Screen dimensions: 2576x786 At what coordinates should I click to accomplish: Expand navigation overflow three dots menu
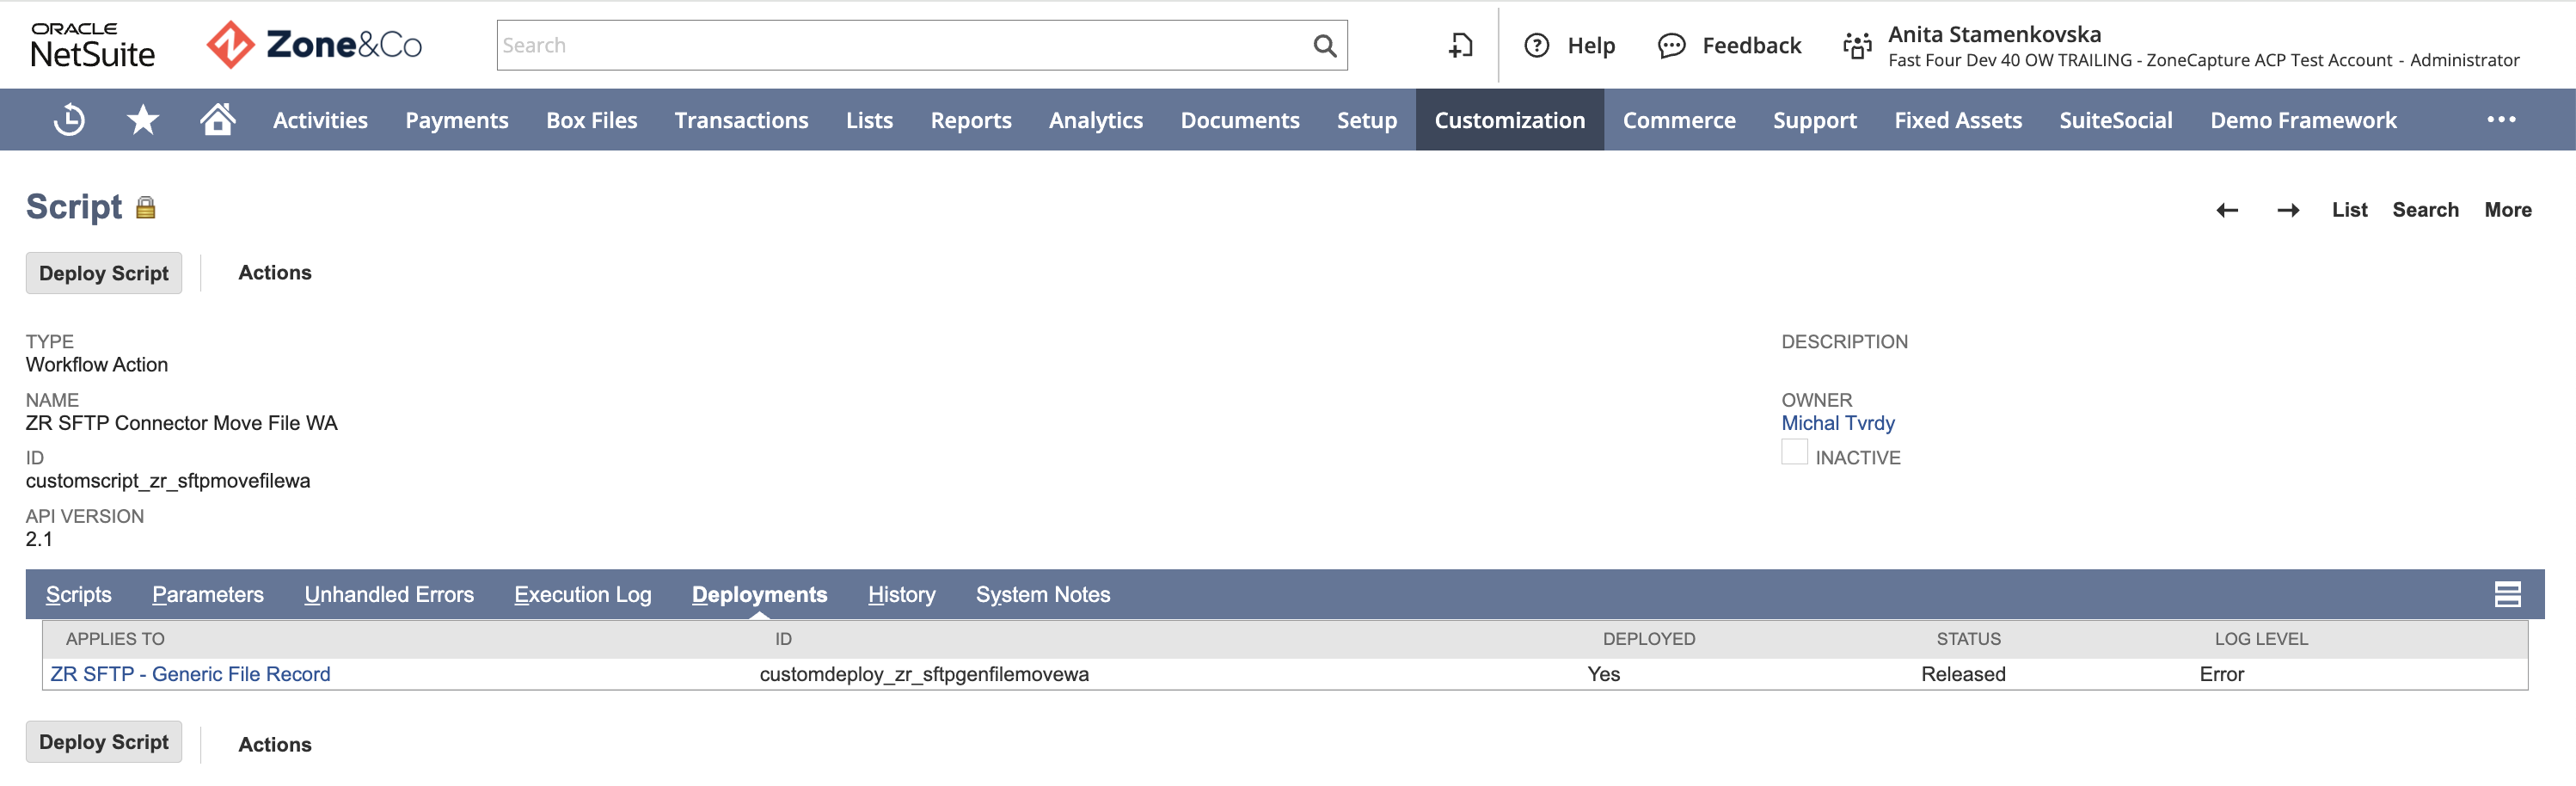[x=2501, y=120]
